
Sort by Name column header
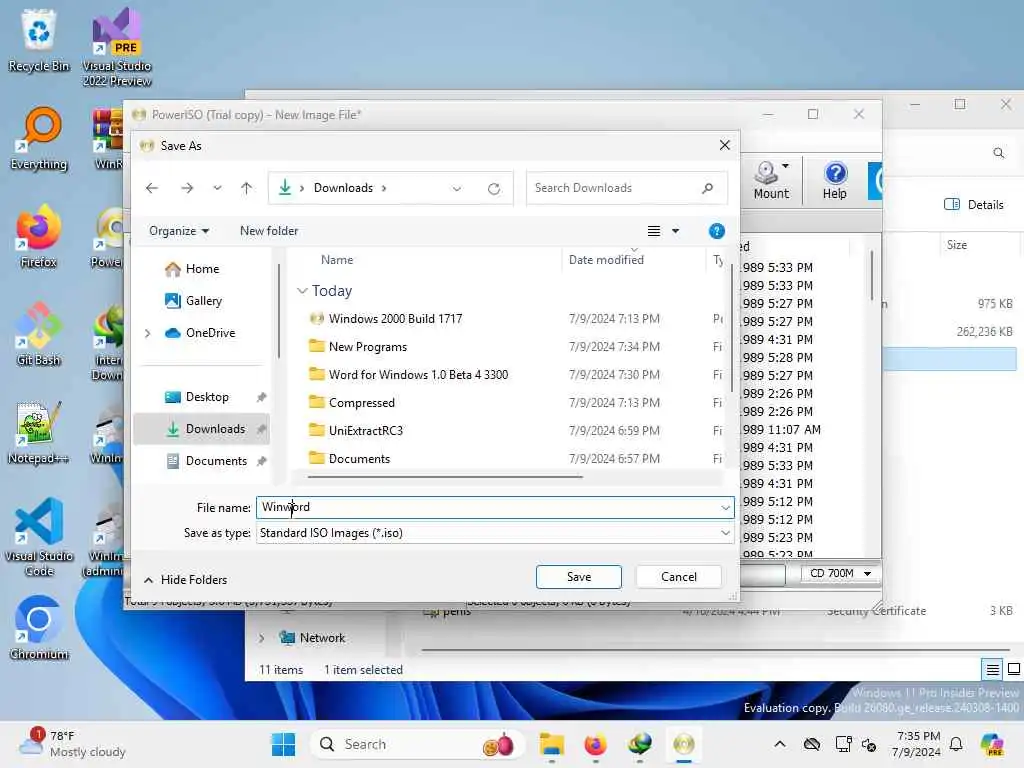coord(337,260)
